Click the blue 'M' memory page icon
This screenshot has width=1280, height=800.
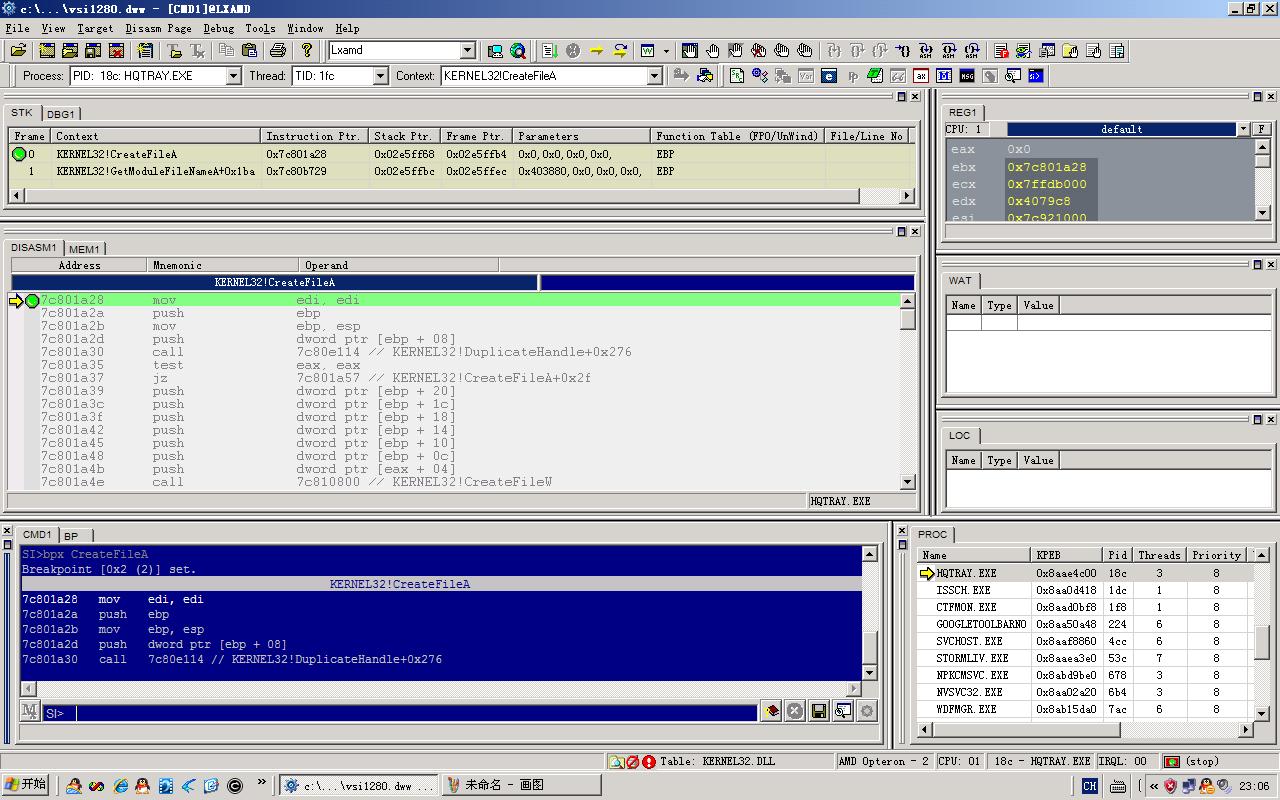point(944,75)
